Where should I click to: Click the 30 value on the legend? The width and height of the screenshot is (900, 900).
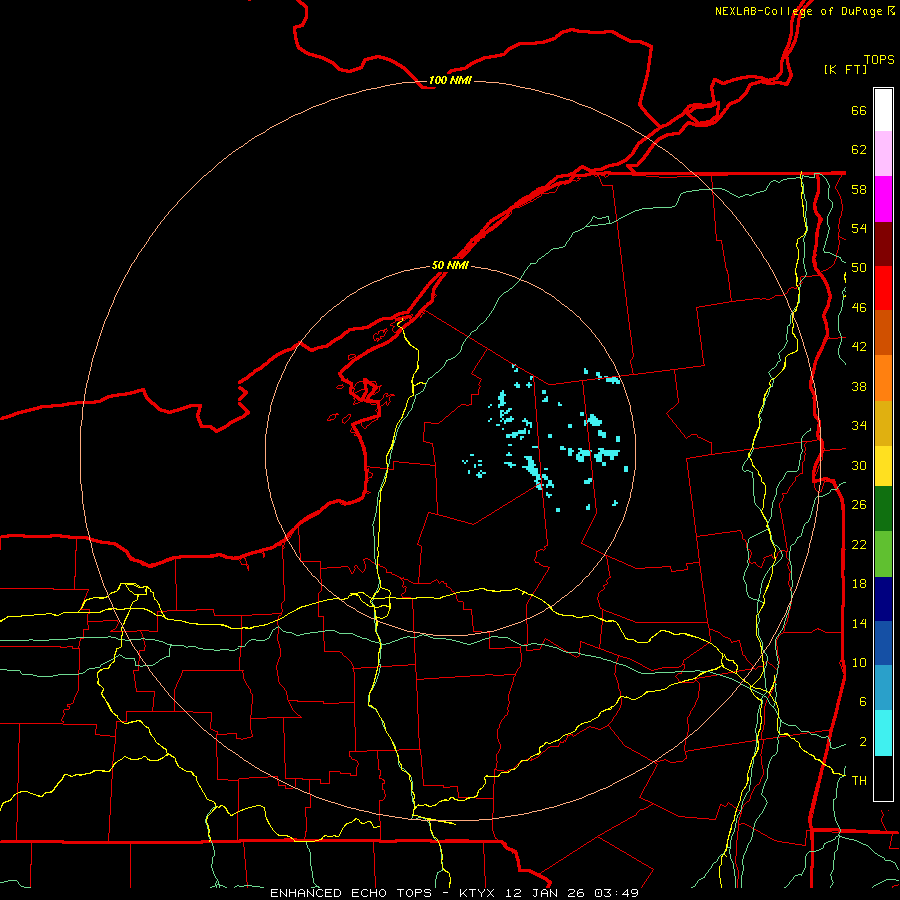(859, 465)
